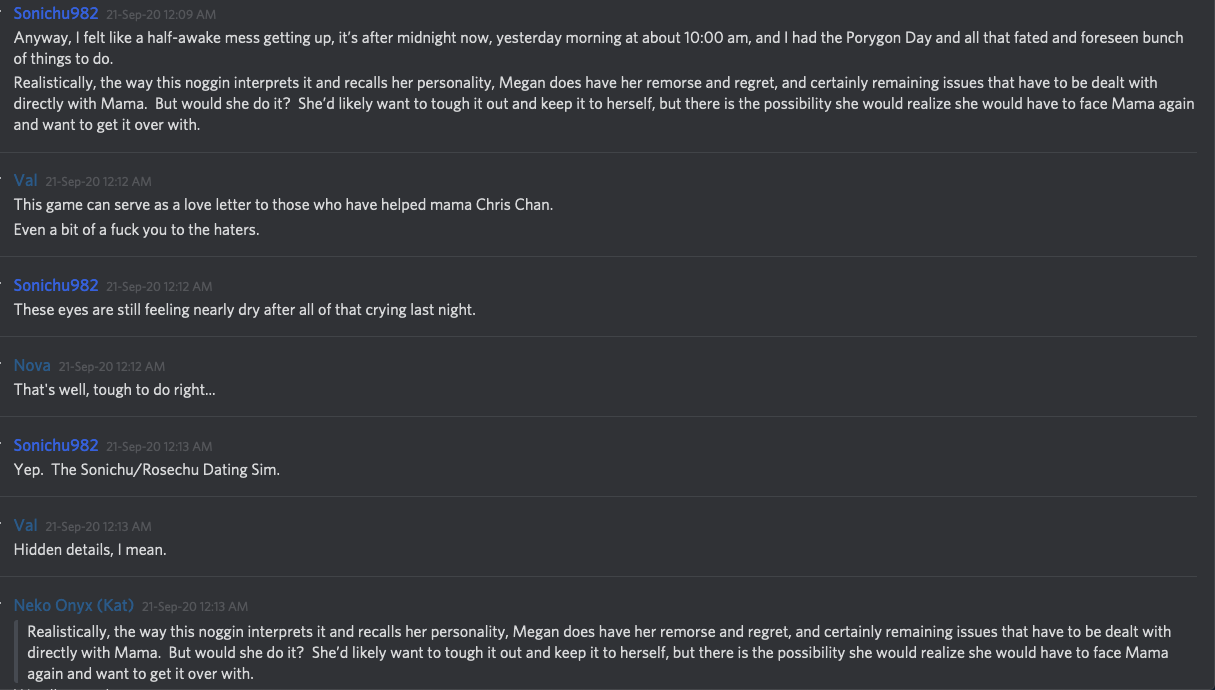Select the "Yep. The Sonichu/Rosechu Dating Sim." message
Viewport: 1215px width, 690px height.
[146, 470]
